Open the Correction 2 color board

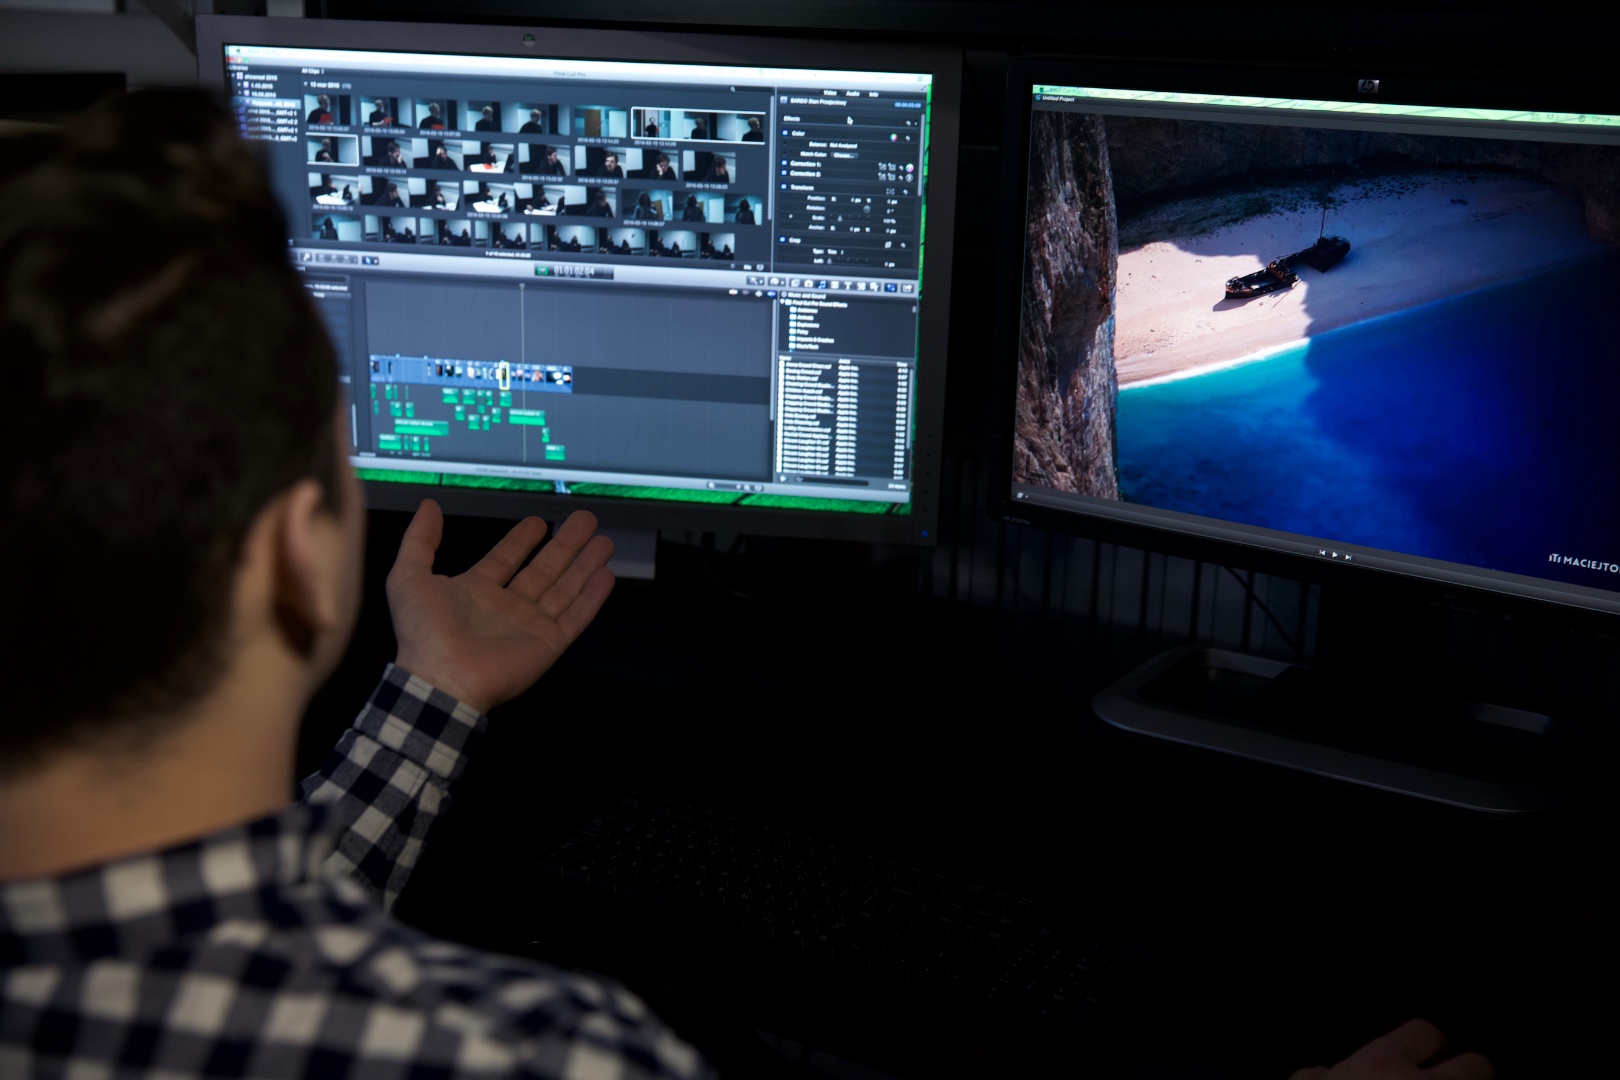pos(909,178)
